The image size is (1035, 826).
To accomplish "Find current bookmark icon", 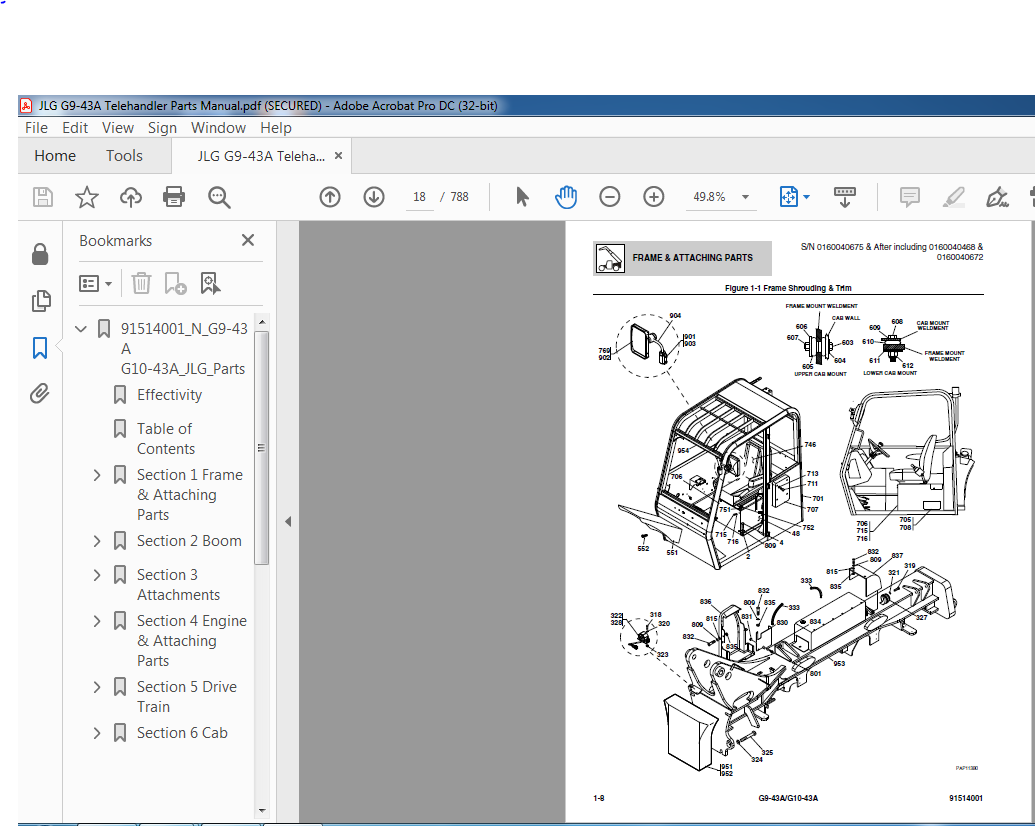I will click(x=210, y=283).
